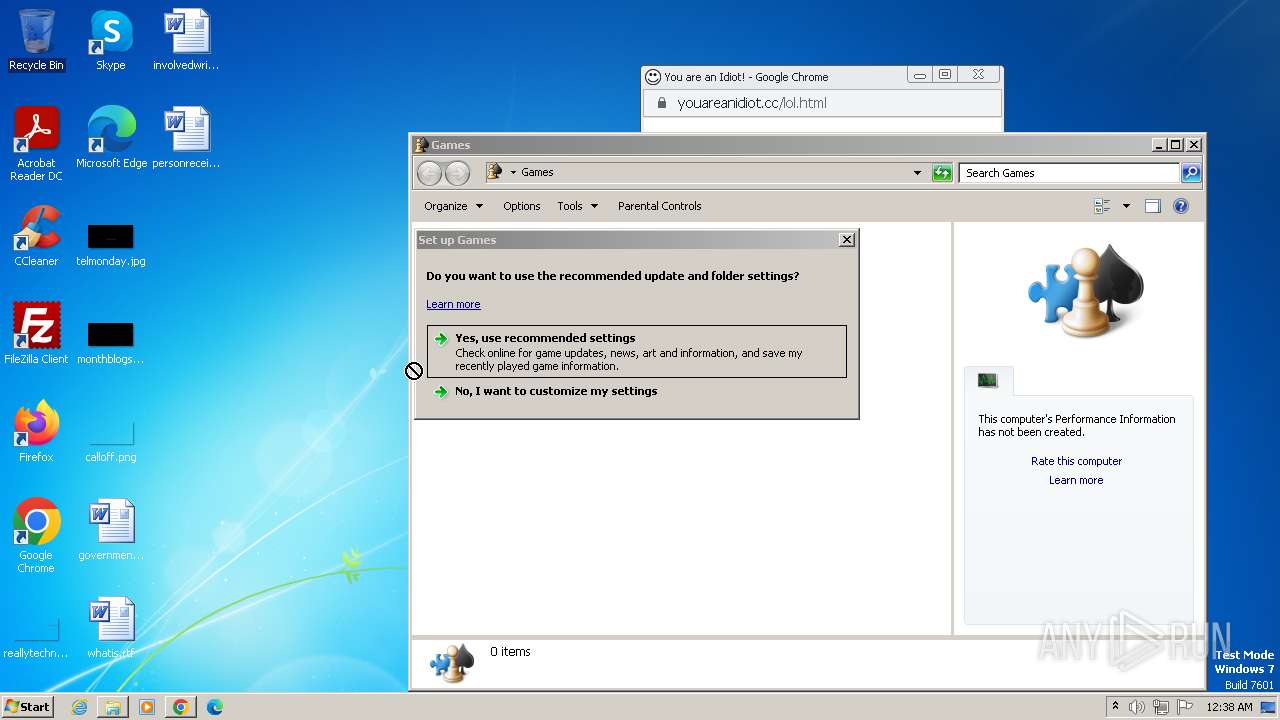Click the Start button
1280x720 pixels.
pos(27,707)
